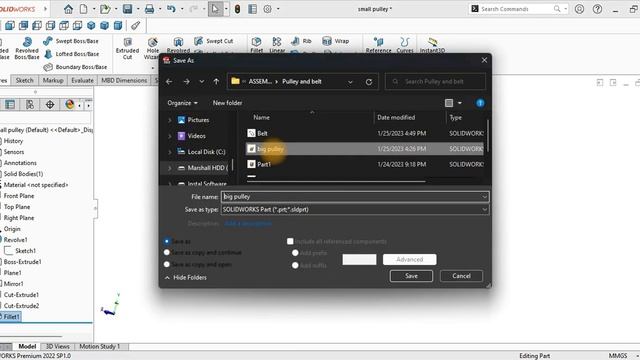The height and width of the screenshot is (360, 640).
Task: Select Swept Boss/Base tool
Action: click(x=71, y=41)
